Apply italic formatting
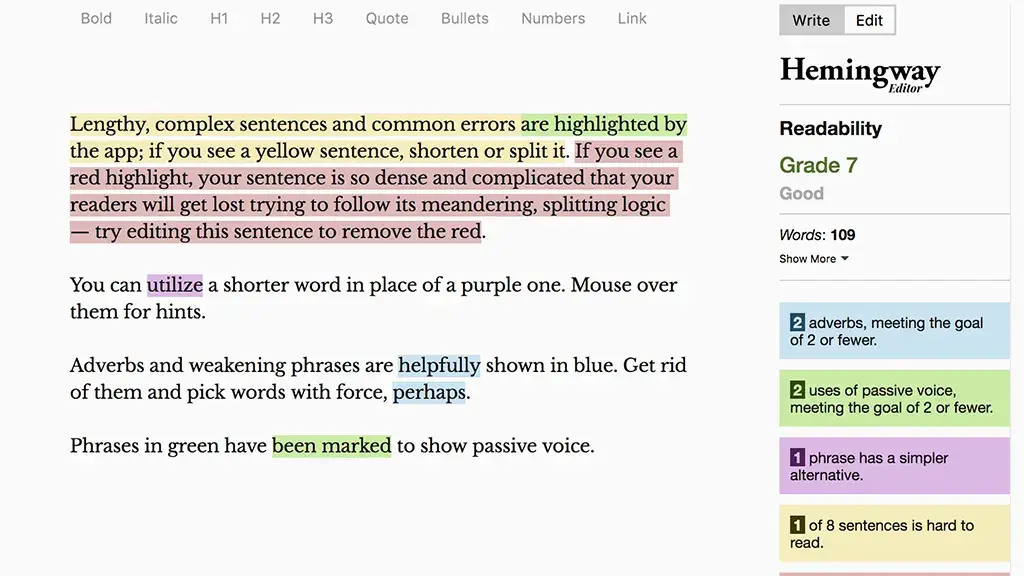1024x576 pixels. coord(160,18)
